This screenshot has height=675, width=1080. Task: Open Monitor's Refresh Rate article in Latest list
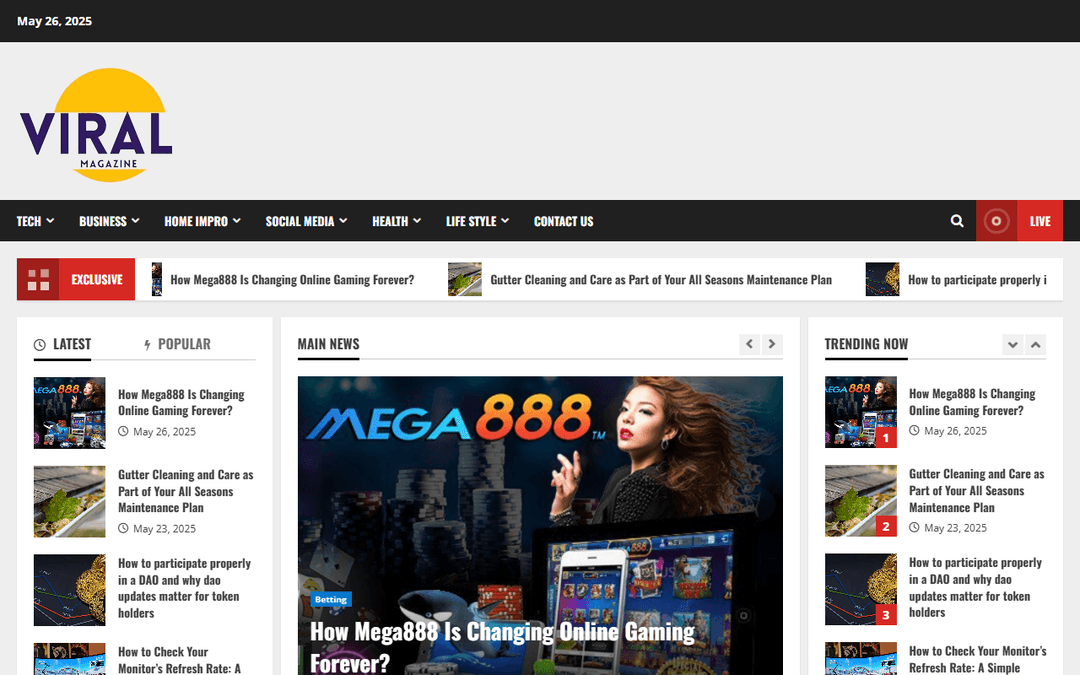coord(179,660)
